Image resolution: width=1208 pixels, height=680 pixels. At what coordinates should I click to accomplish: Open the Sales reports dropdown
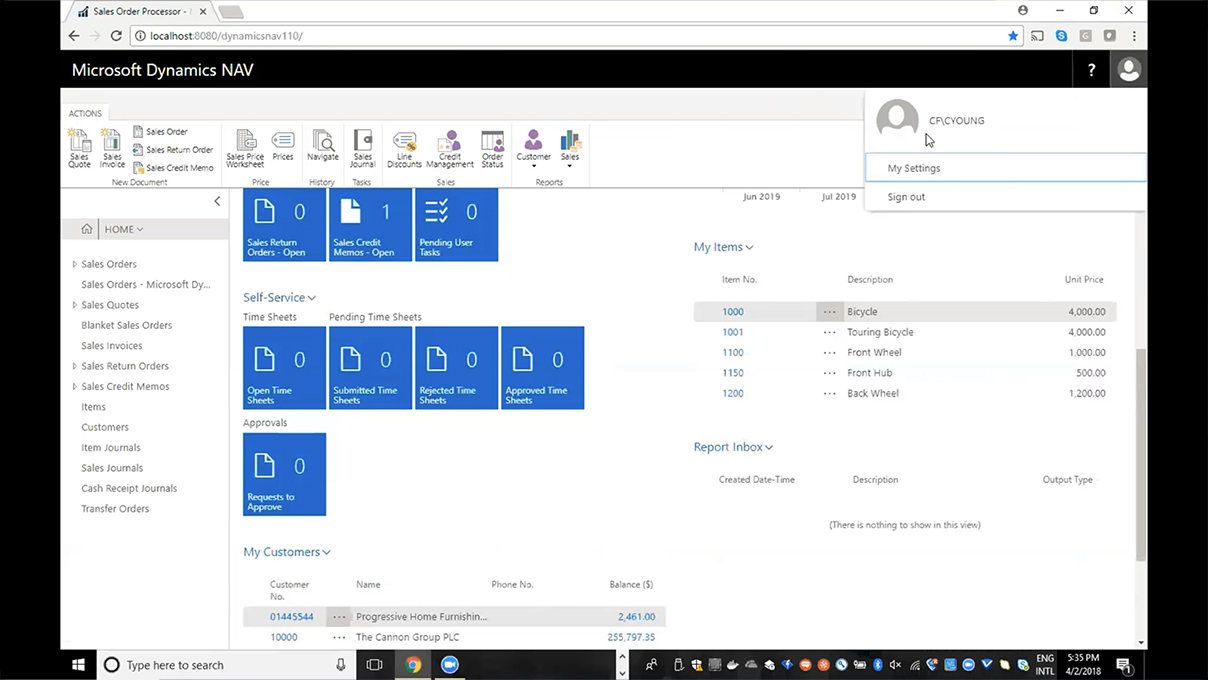(x=570, y=149)
